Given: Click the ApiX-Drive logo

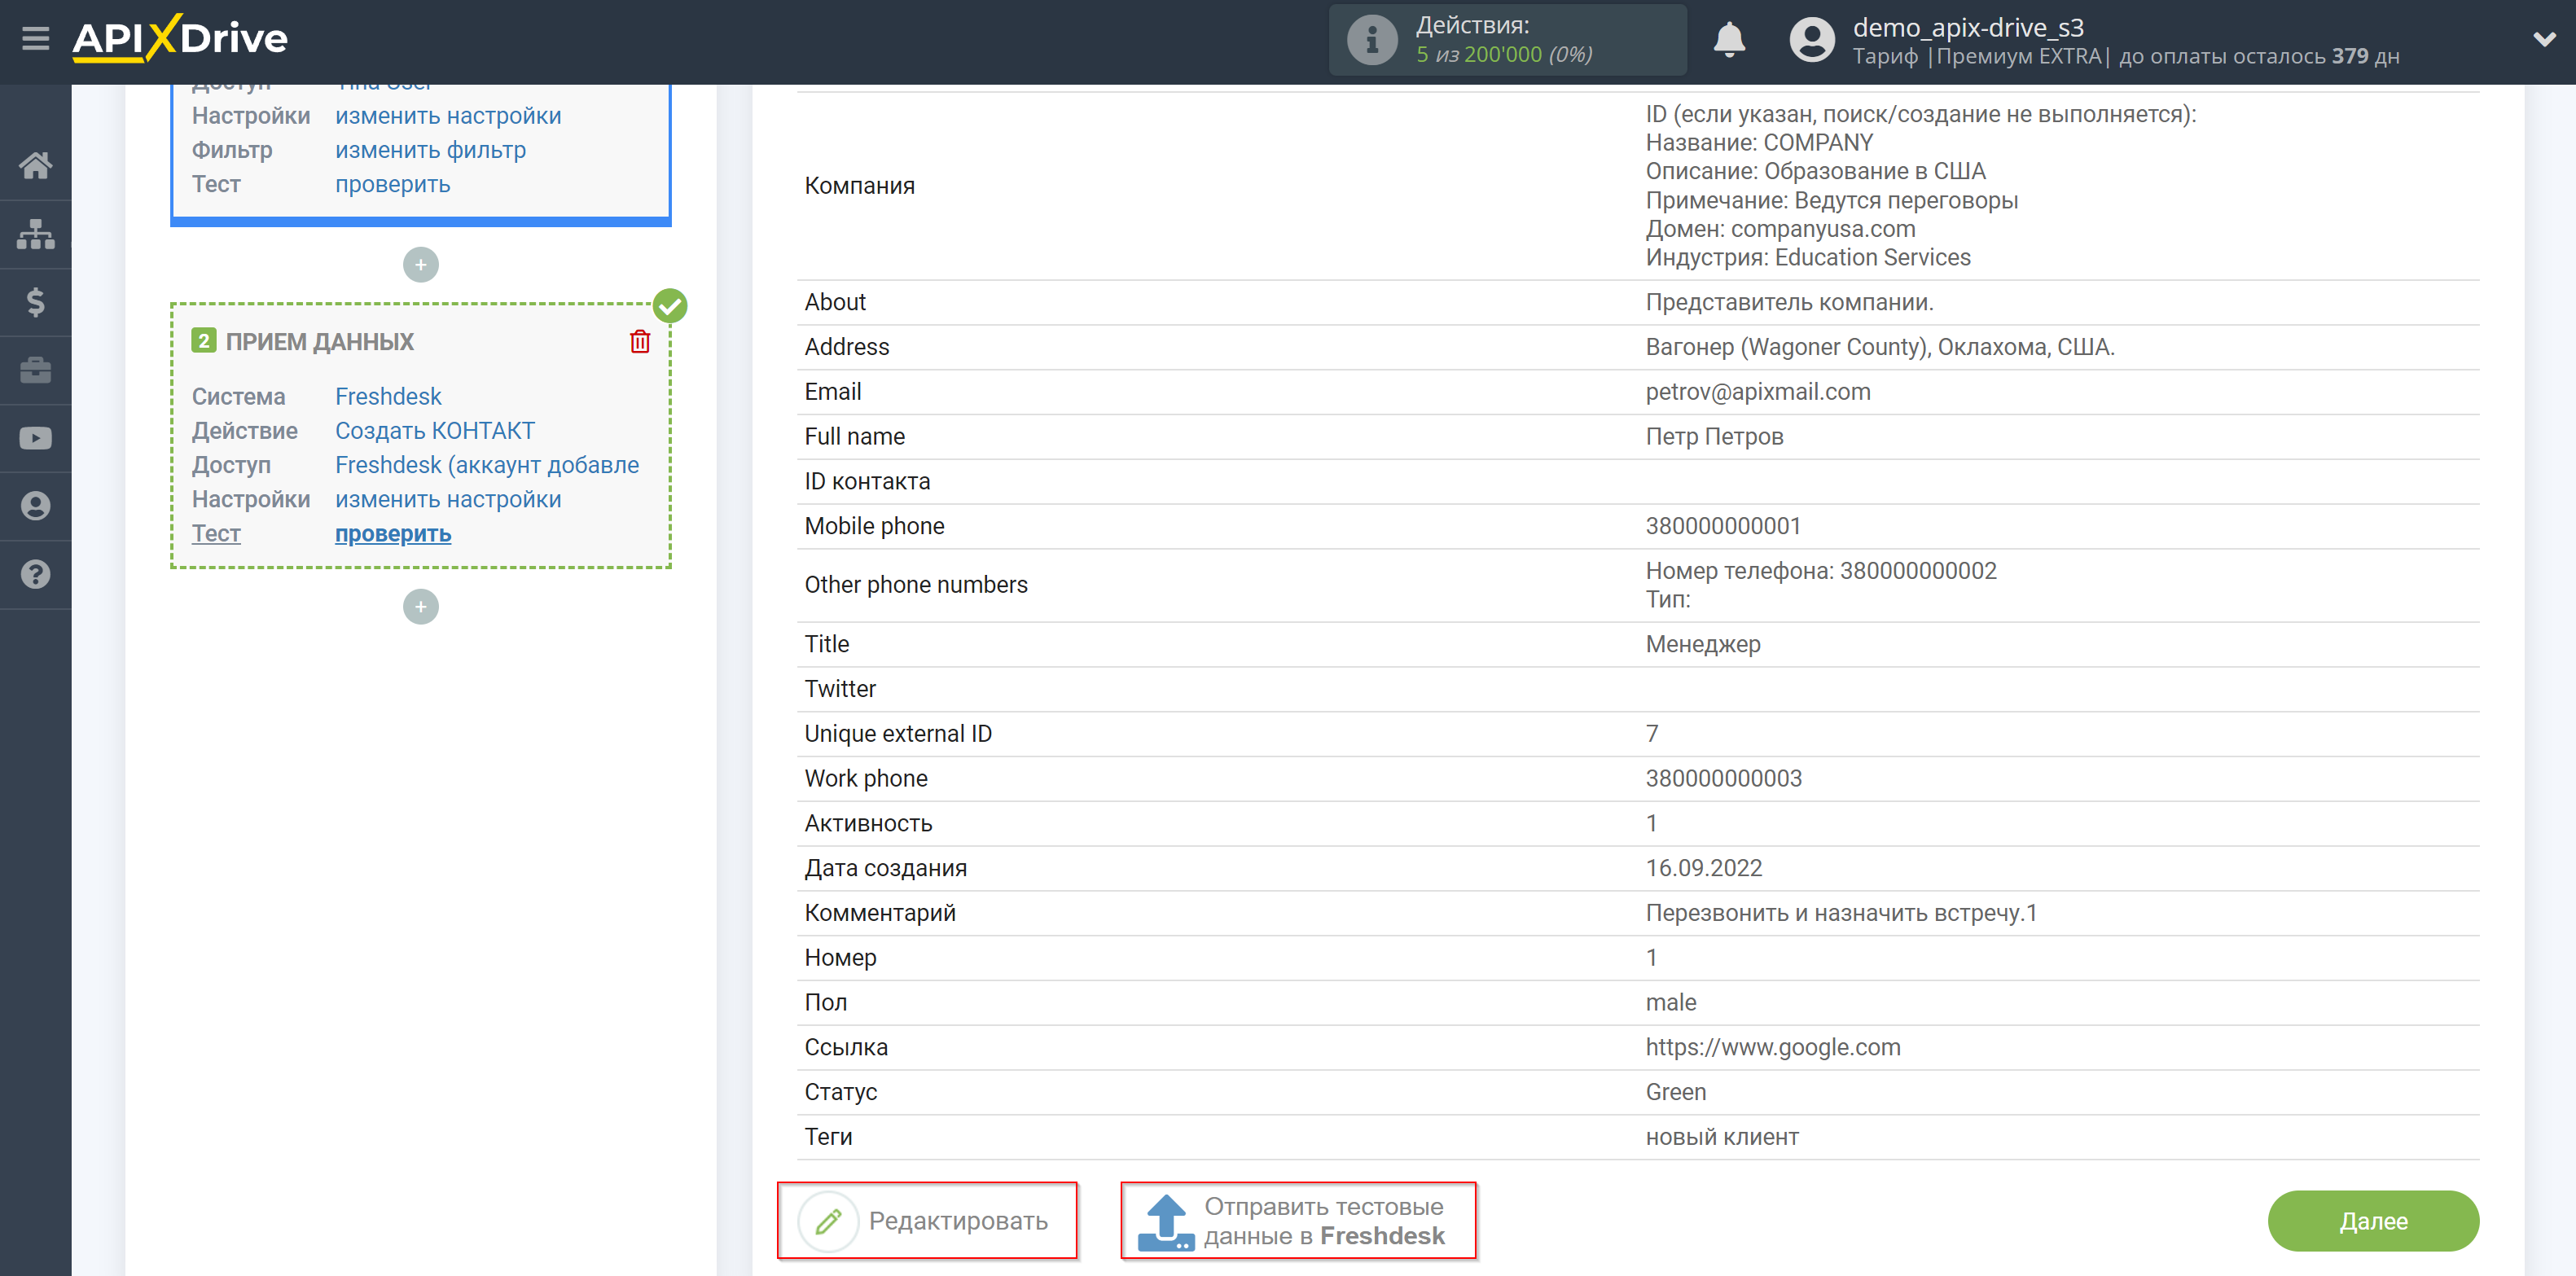Looking at the screenshot, I should click(x=180, y=39).
